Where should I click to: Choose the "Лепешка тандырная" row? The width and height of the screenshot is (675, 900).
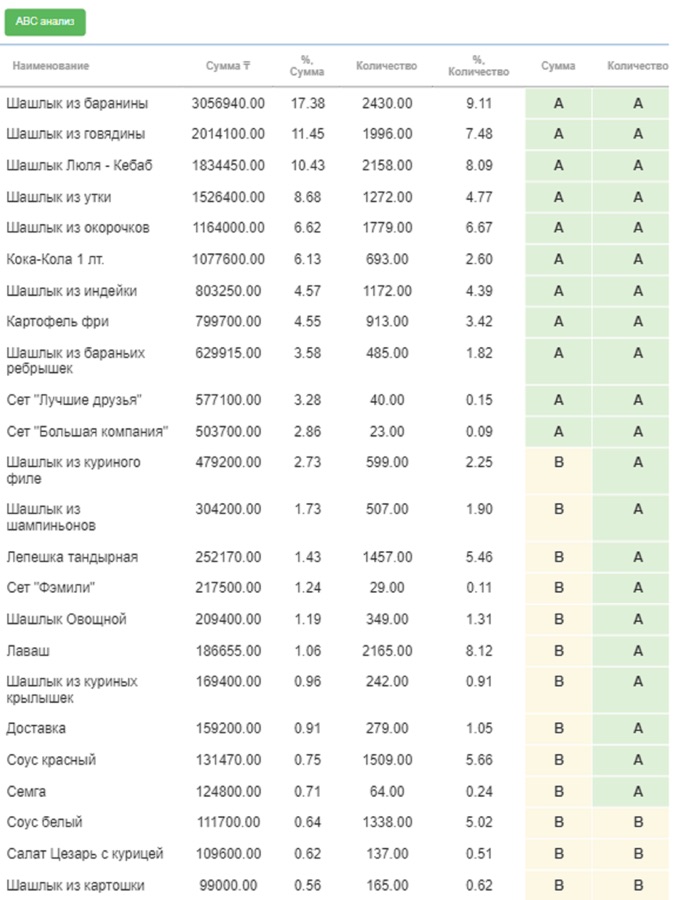click(x=72, y=557)
